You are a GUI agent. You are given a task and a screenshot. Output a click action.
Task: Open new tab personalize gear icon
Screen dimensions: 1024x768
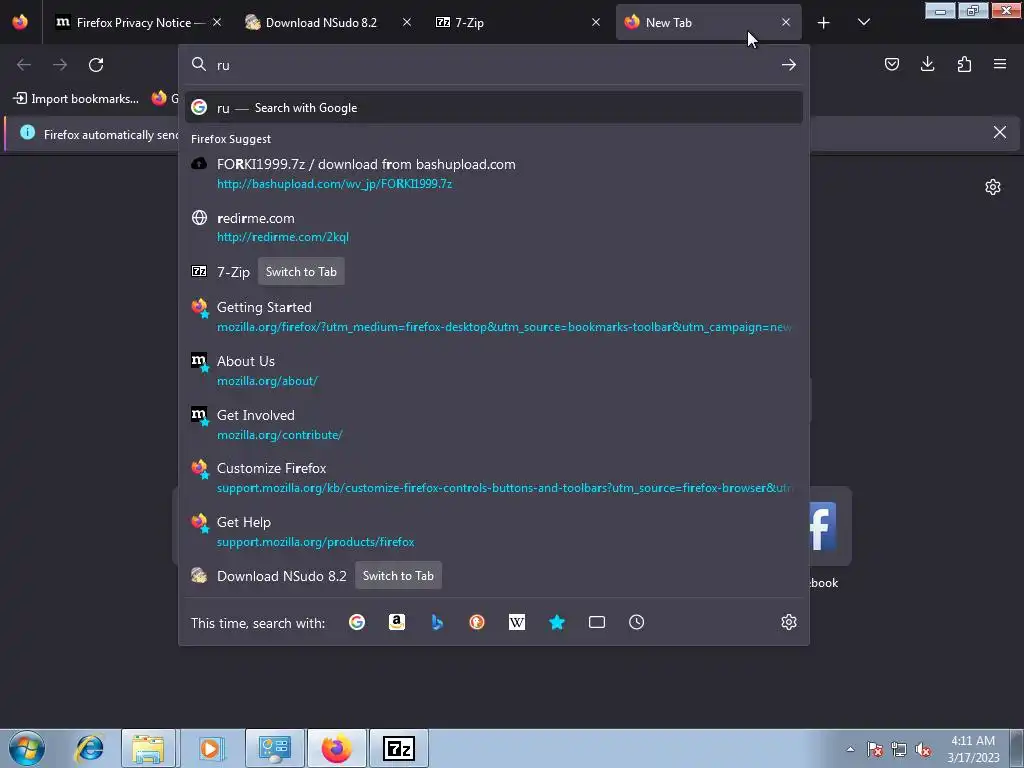pyautogui.click(x=993, y=187)
